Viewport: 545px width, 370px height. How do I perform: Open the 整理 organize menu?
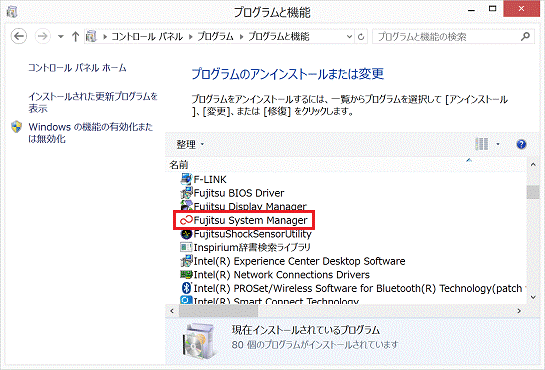(x=190, y=144)
